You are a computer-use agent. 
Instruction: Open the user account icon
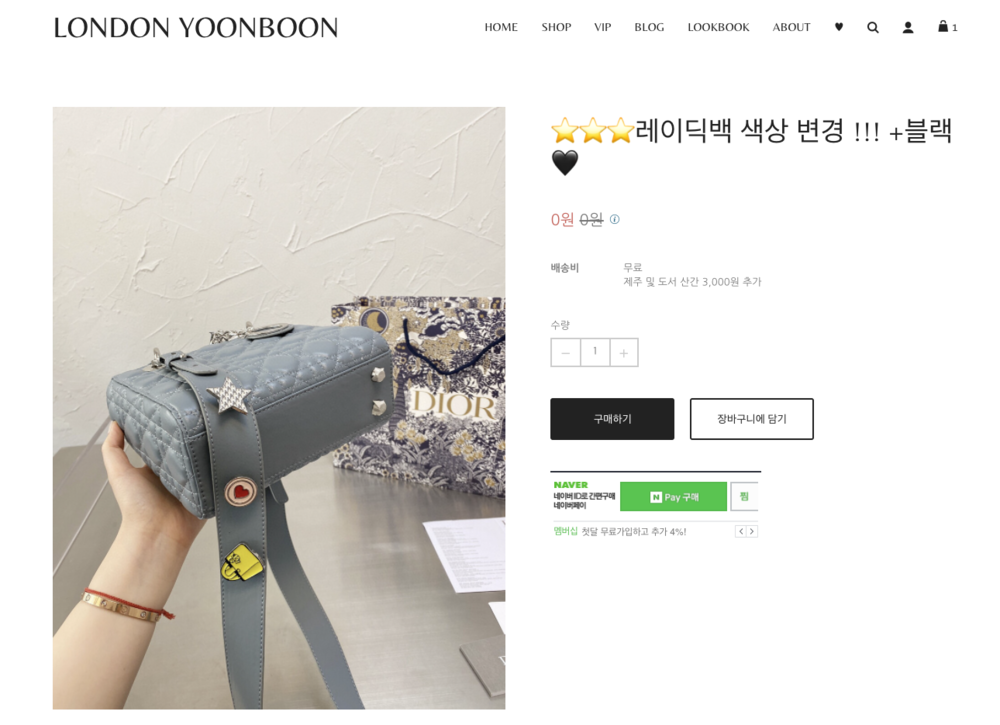pyautogui.click(x=908, y=27)
